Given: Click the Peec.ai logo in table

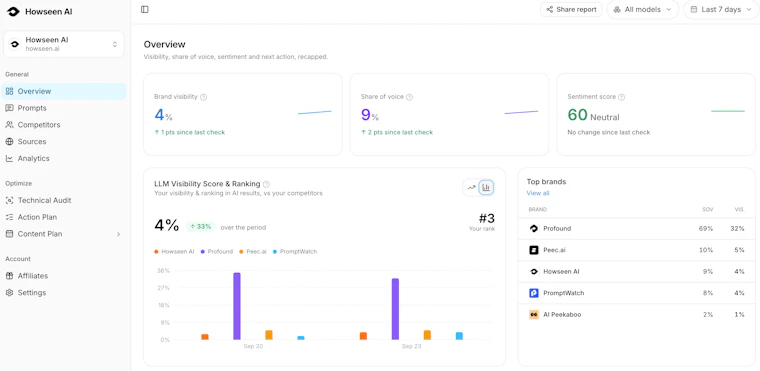Looking at the screenshot, I should tap(534, 250).
